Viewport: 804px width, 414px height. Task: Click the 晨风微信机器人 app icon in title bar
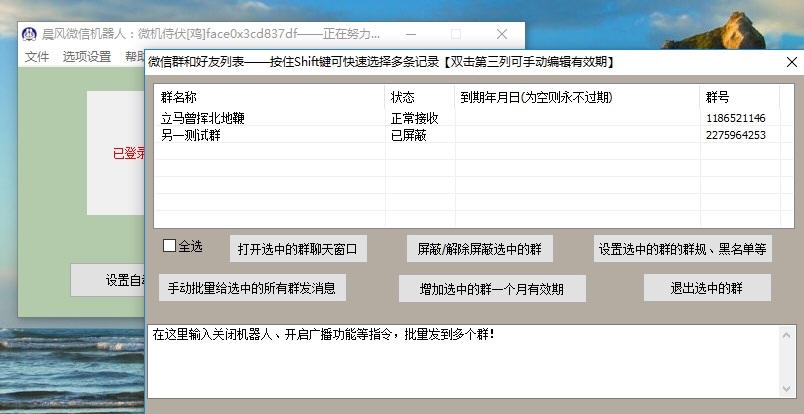[x=29, y=34]
